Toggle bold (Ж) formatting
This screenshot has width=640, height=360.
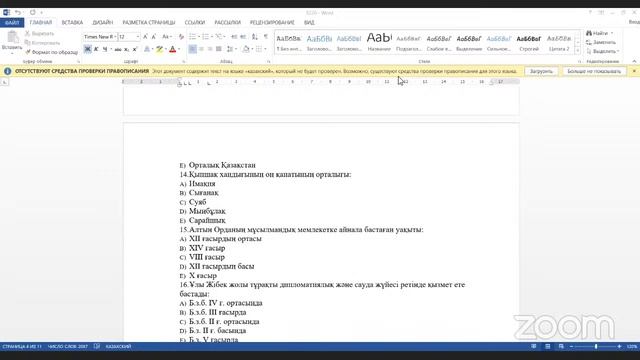pos(87,49)
